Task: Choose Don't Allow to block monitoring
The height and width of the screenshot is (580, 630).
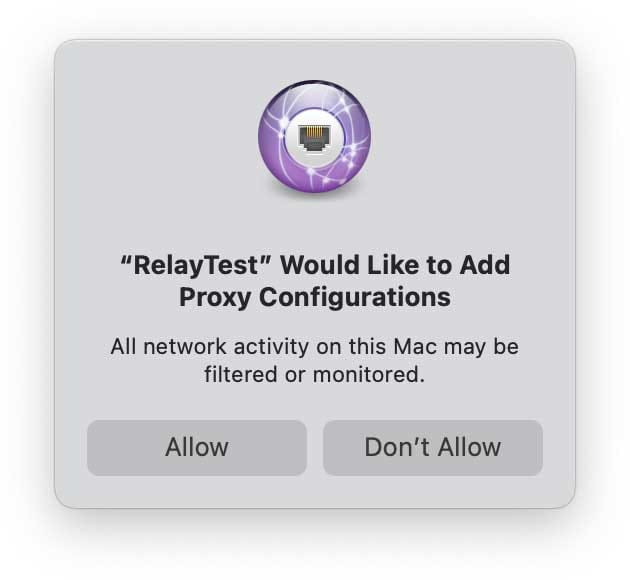Action: (x=433, y=447)
